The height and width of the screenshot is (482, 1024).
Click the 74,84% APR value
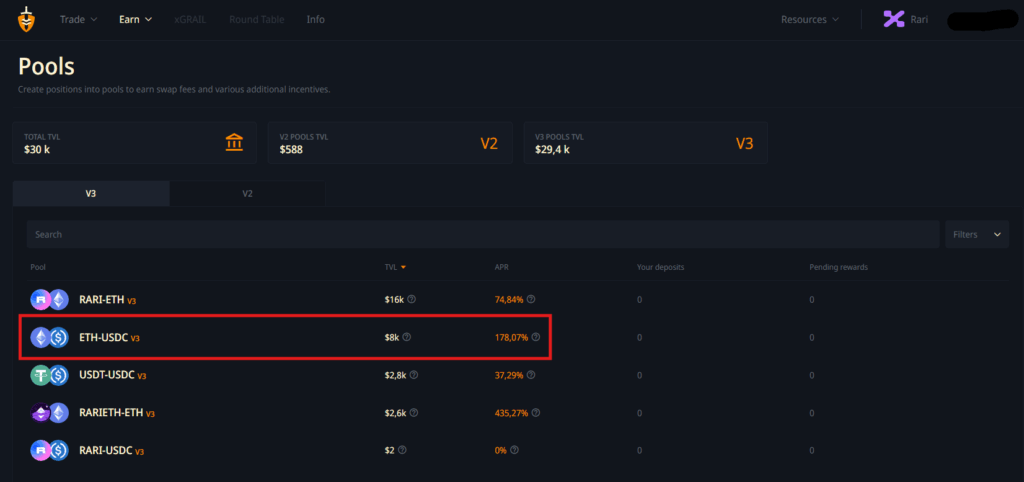[x=509, y=300]
